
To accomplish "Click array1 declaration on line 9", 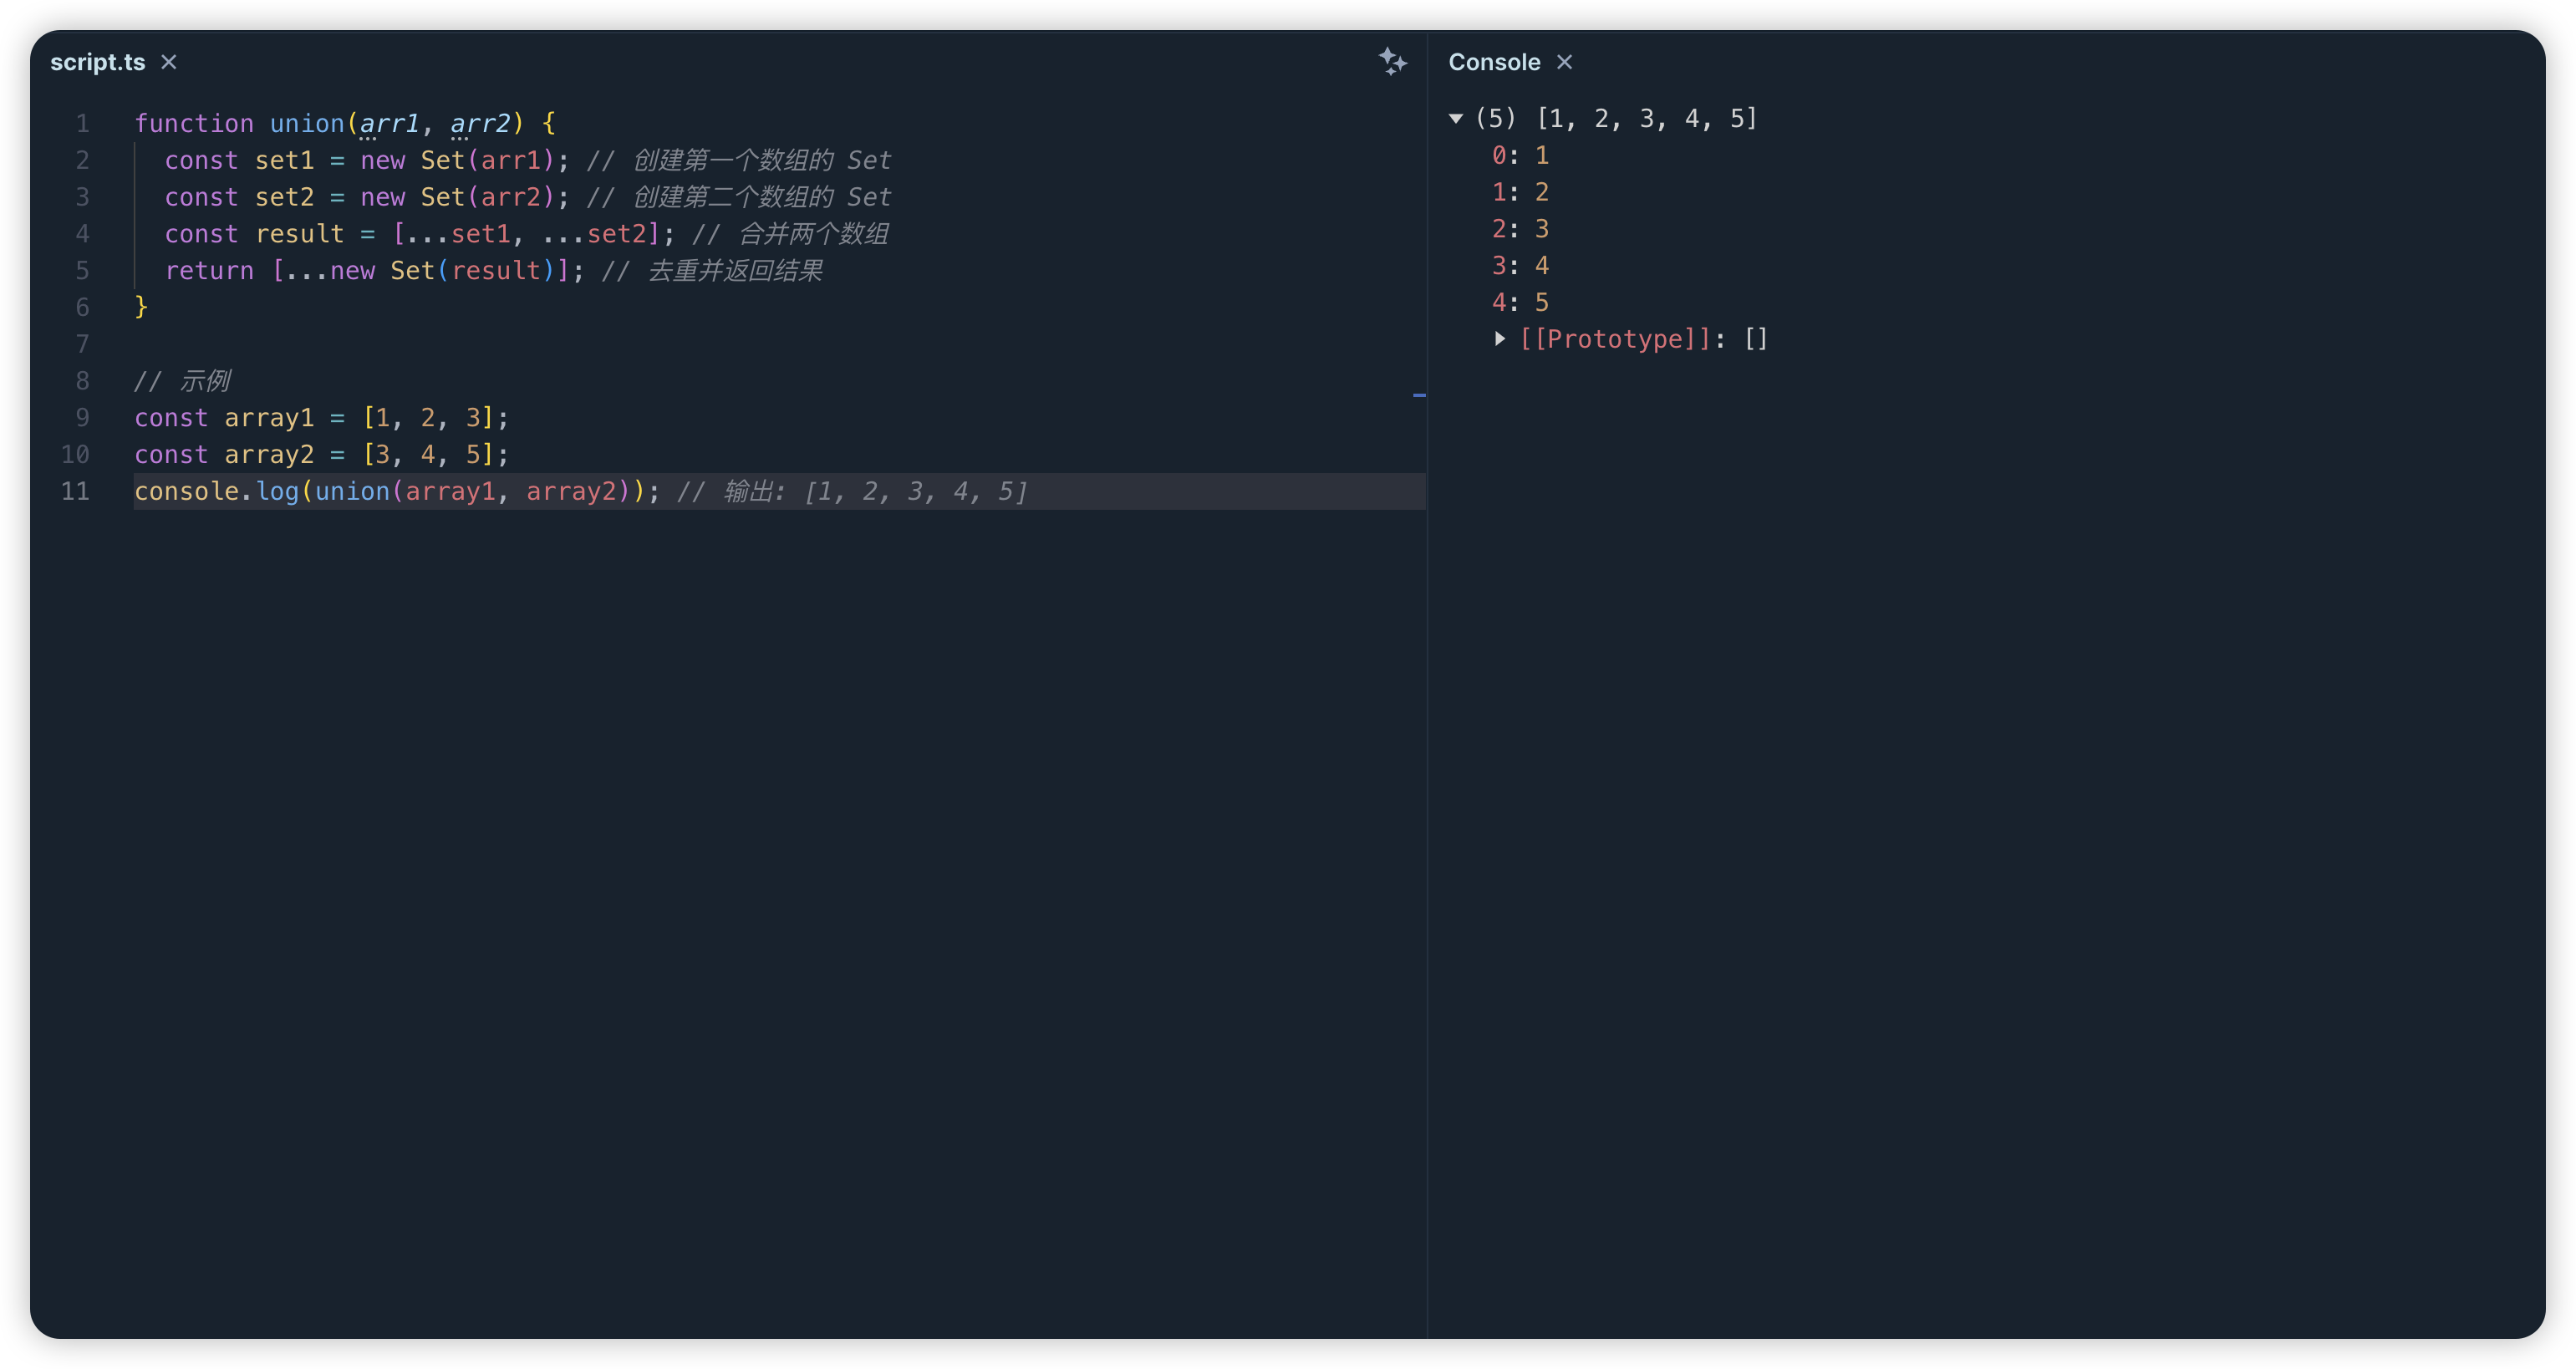I will [269, 418].
